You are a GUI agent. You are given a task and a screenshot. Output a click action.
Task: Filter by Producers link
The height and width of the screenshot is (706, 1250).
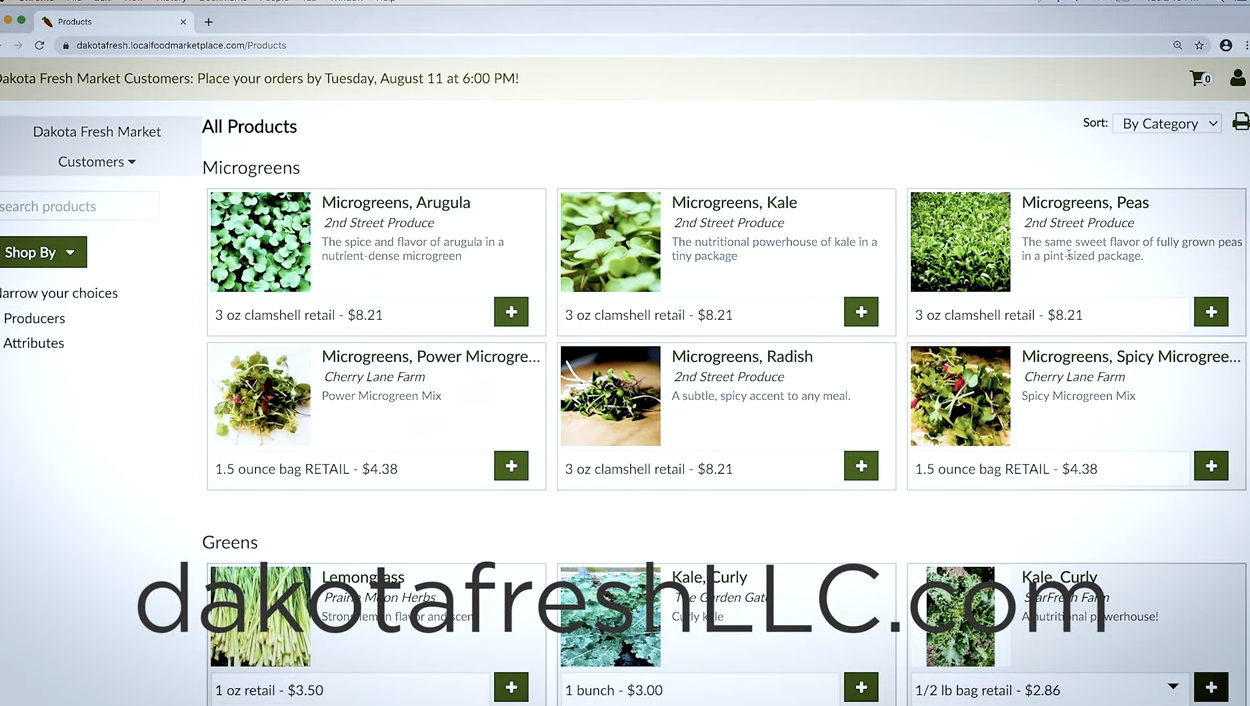(34, 318)
